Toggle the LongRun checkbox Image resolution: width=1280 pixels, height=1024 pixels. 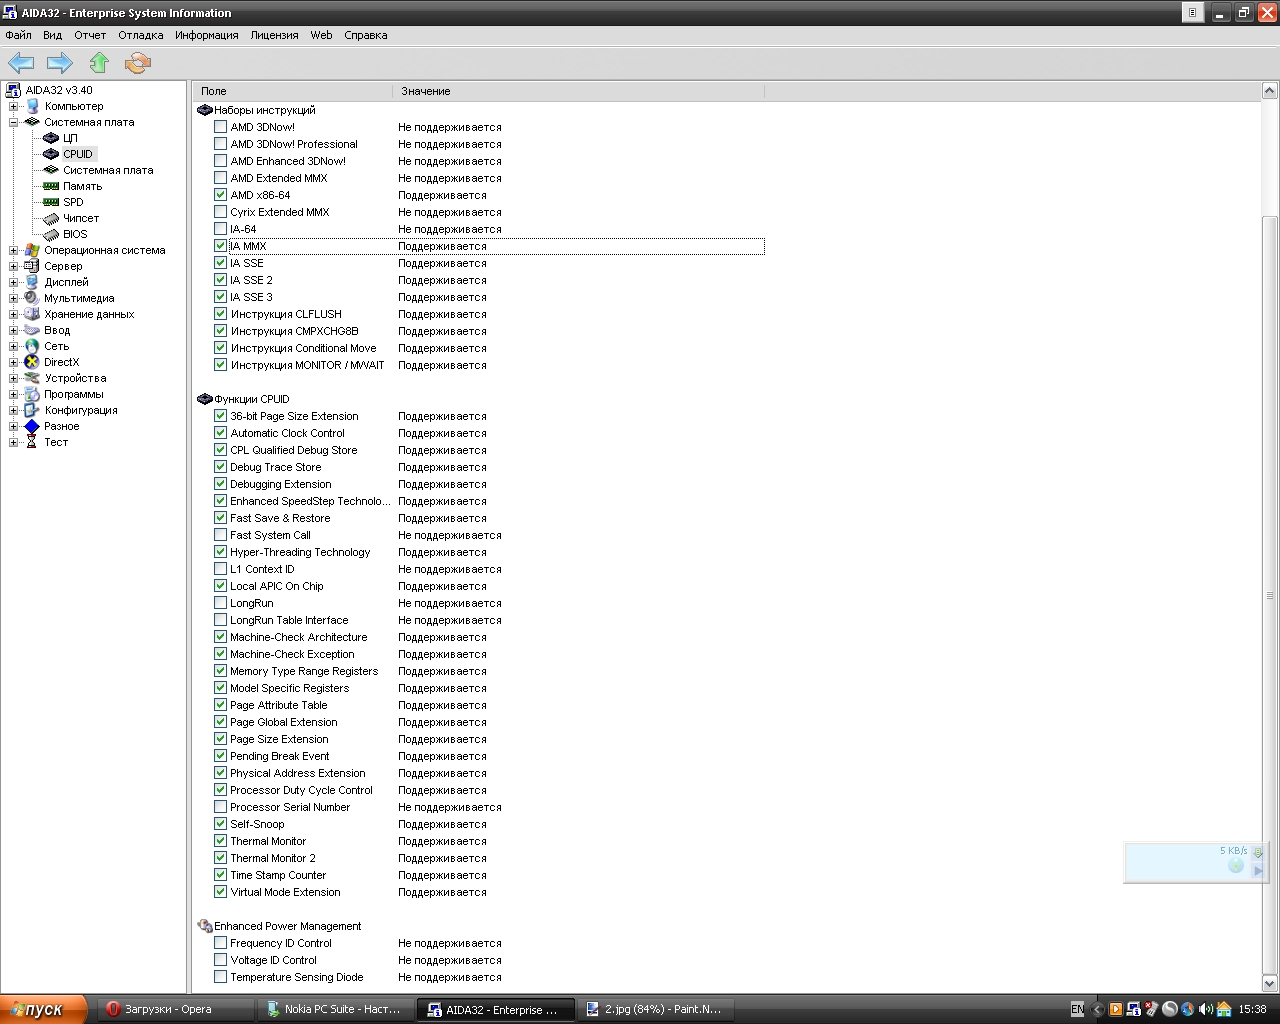[220, 603]
